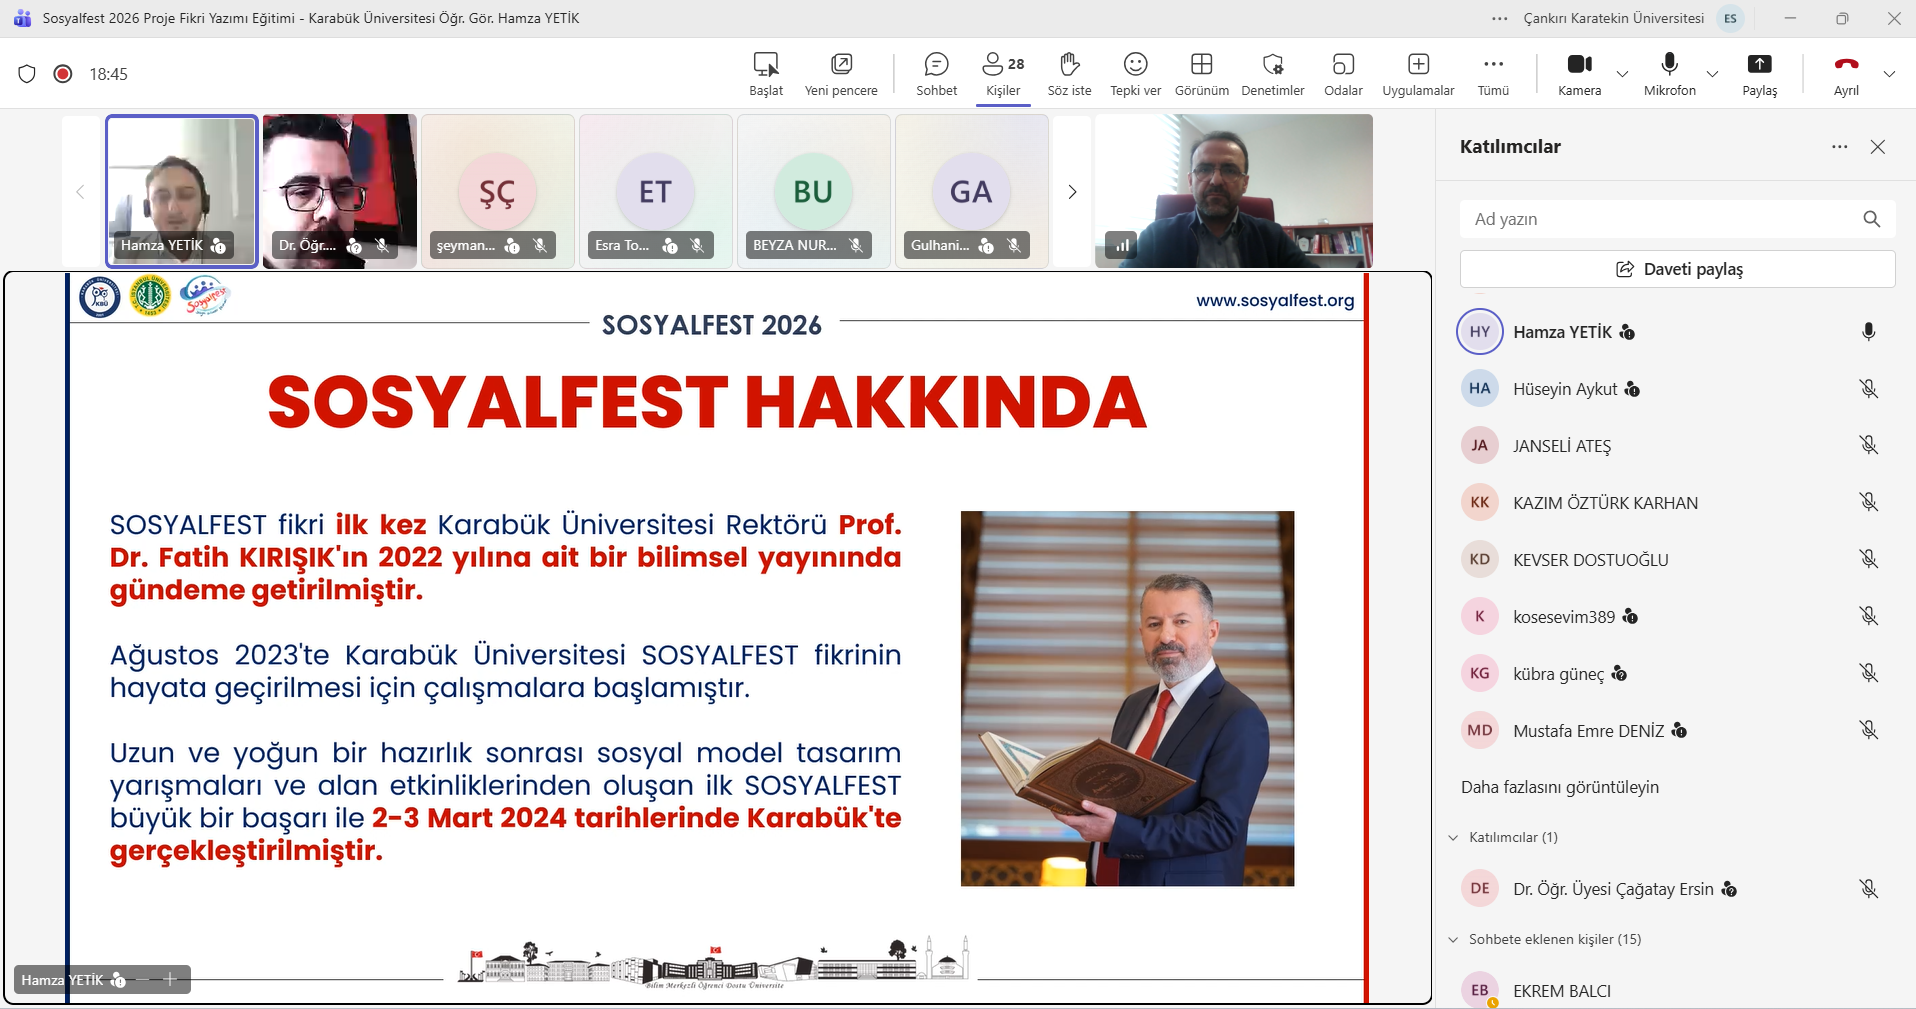Image resolution: width=1916 pixels, height=1009 pixels.
Task: Open Yeni pencere pop-out
Action: coord(841,74)
